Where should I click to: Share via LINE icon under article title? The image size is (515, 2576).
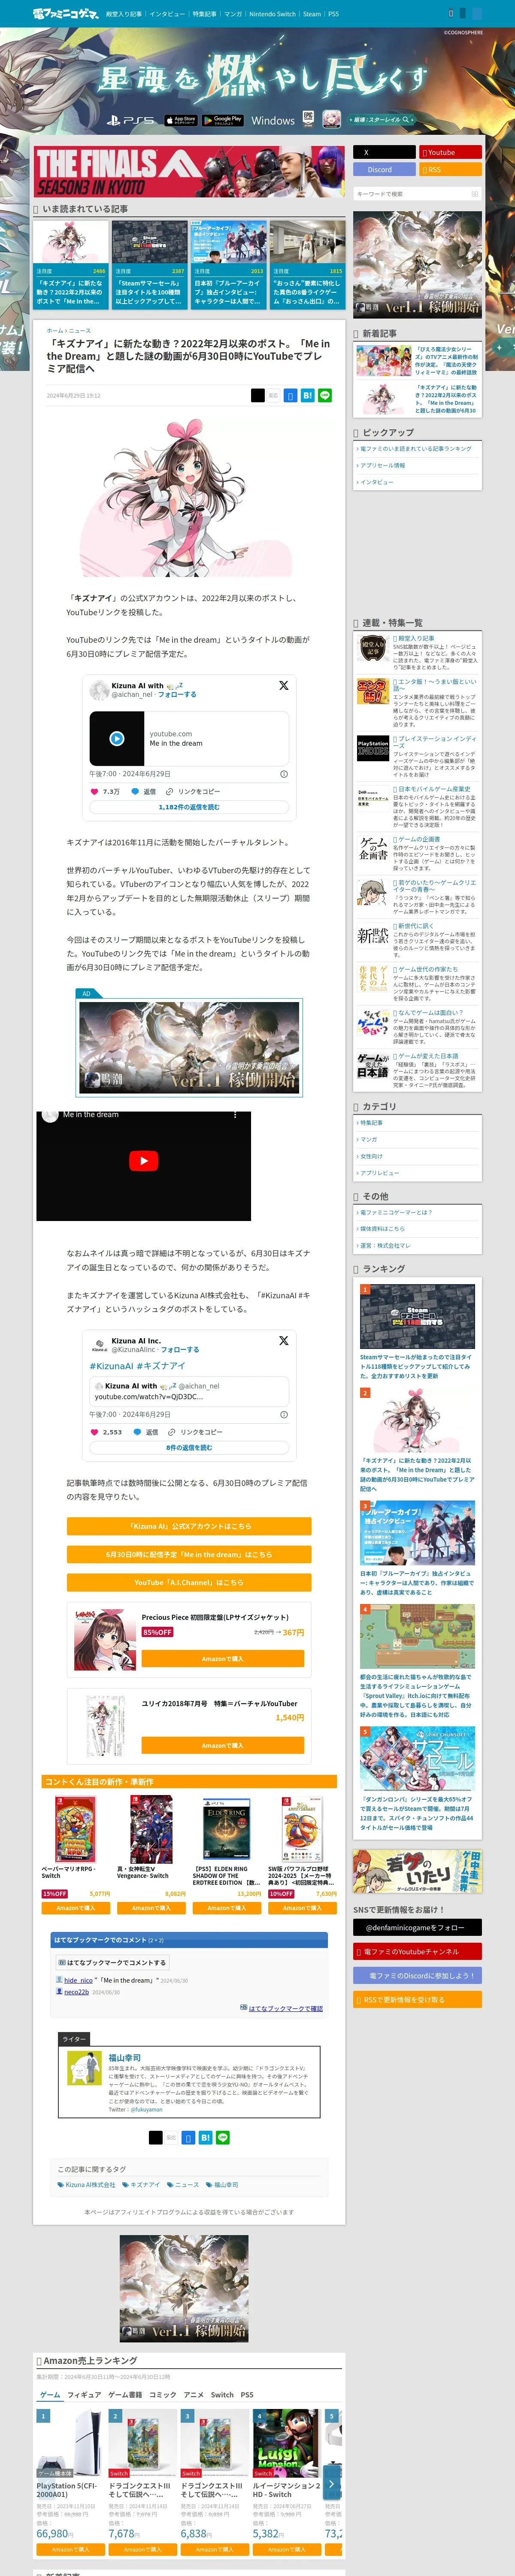pos(324,395)
